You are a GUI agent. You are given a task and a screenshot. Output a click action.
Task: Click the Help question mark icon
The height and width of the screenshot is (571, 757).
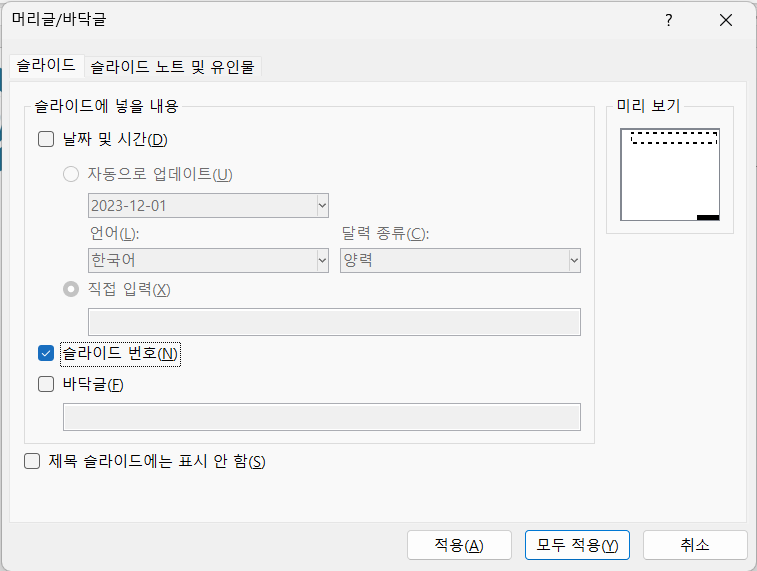pos(668,21)
